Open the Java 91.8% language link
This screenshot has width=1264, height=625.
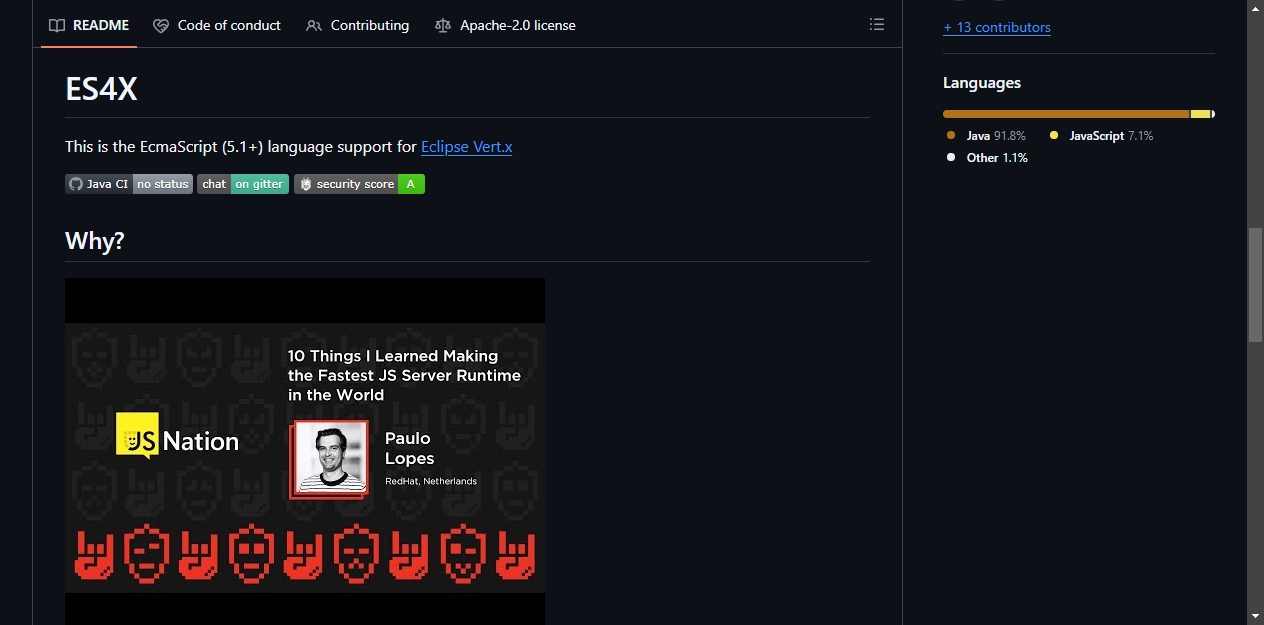[987, 135]
